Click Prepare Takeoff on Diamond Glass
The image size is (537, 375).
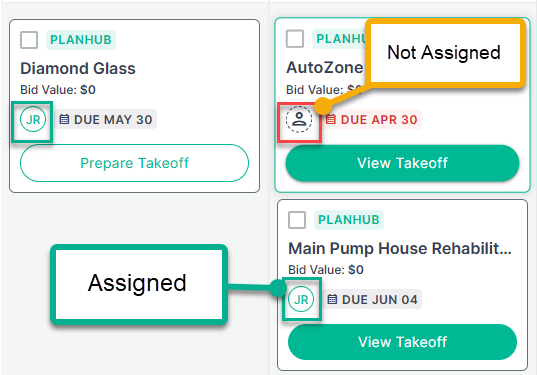click(x=134, y=163)
